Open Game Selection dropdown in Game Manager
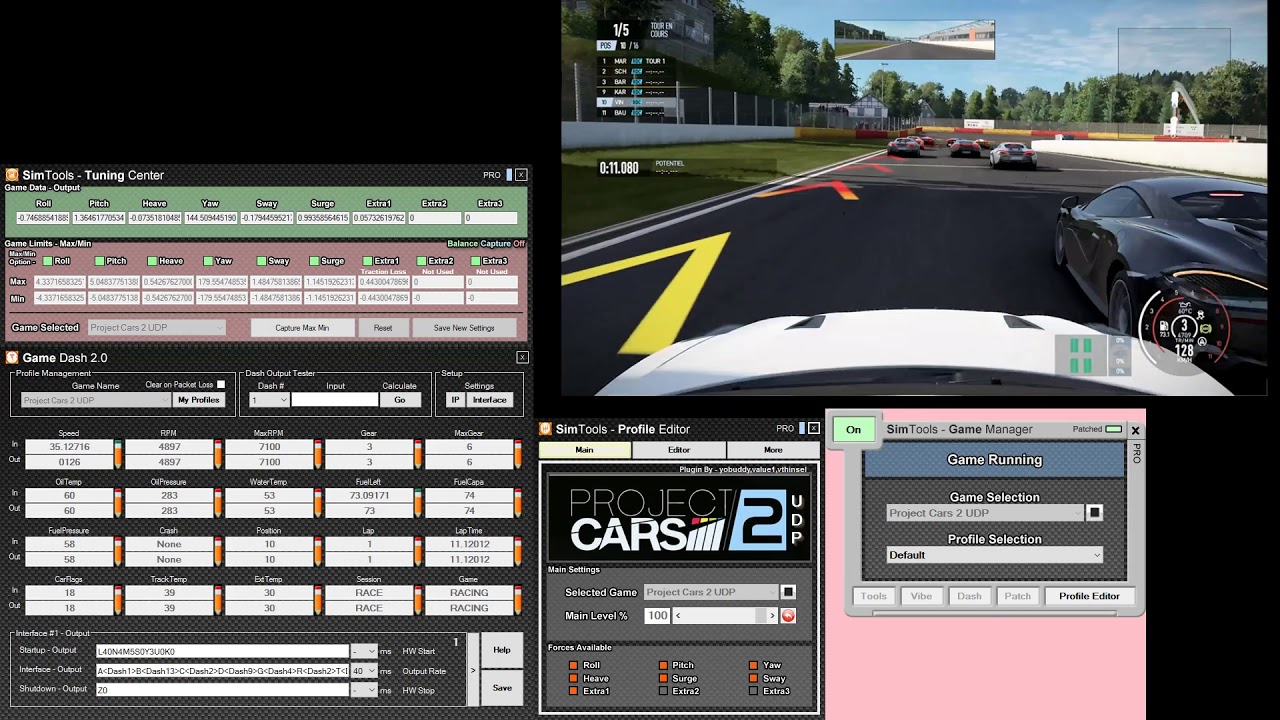Viewport: 1280px width, 720px height. (x=985, y=513)
